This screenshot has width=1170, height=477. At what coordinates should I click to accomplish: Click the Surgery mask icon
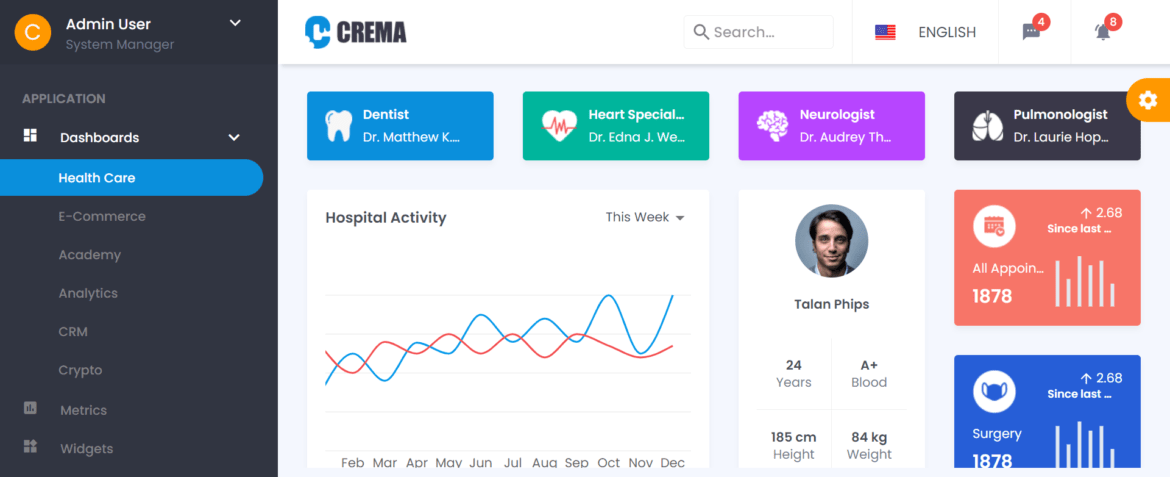994,392
